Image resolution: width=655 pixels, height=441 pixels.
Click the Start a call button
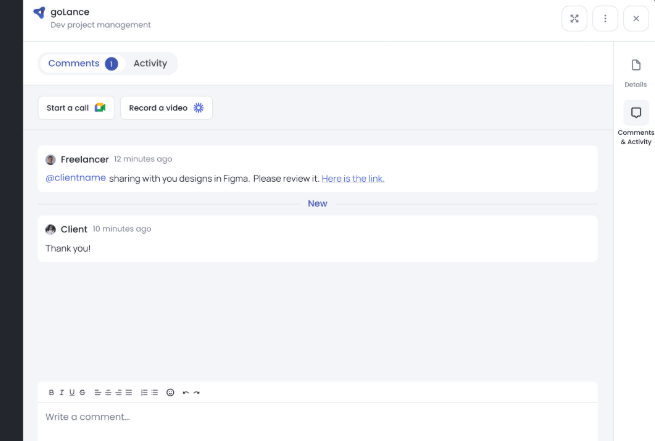click(76, 108)
